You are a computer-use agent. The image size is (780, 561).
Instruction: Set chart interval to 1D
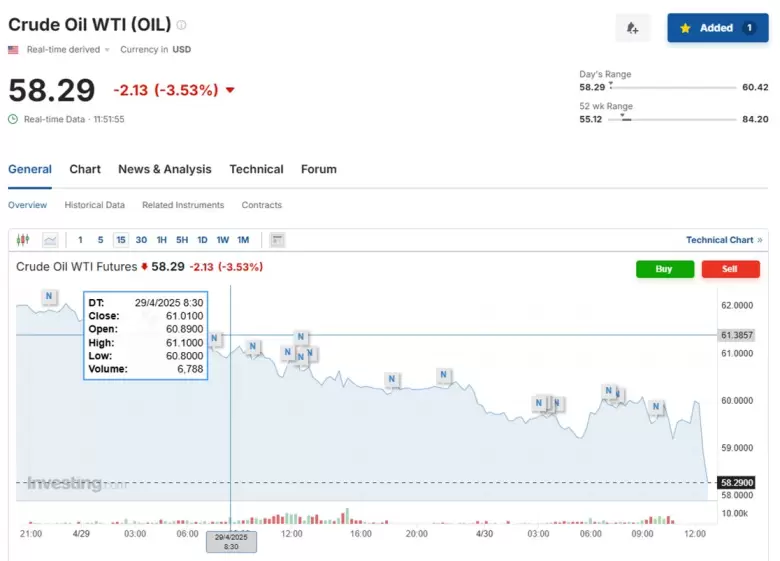pos(202,240)
